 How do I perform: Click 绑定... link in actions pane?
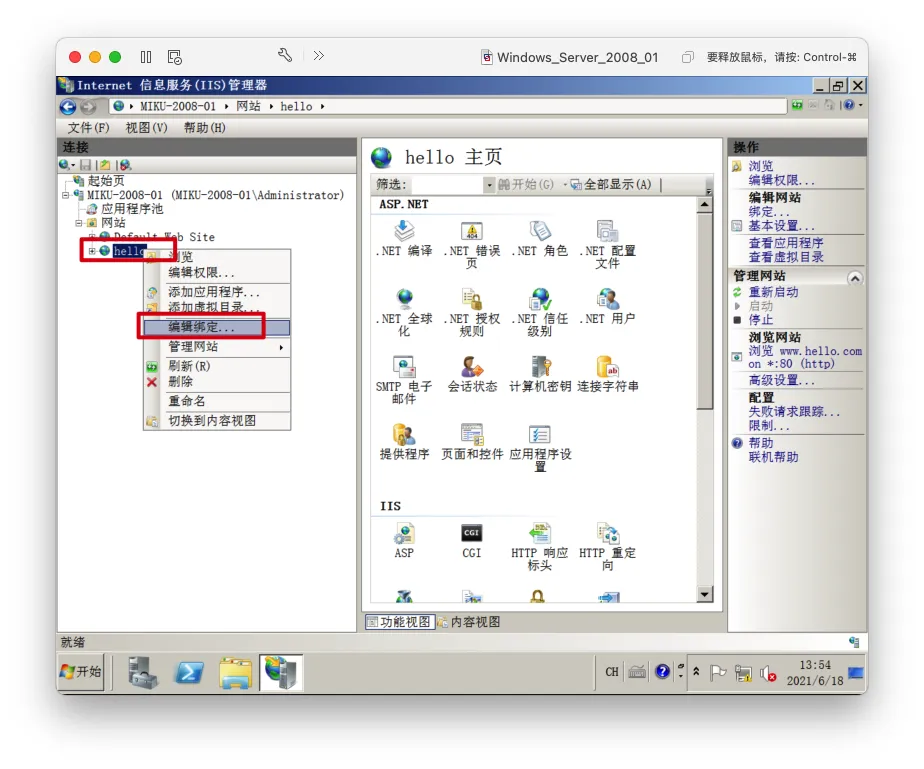769,212
